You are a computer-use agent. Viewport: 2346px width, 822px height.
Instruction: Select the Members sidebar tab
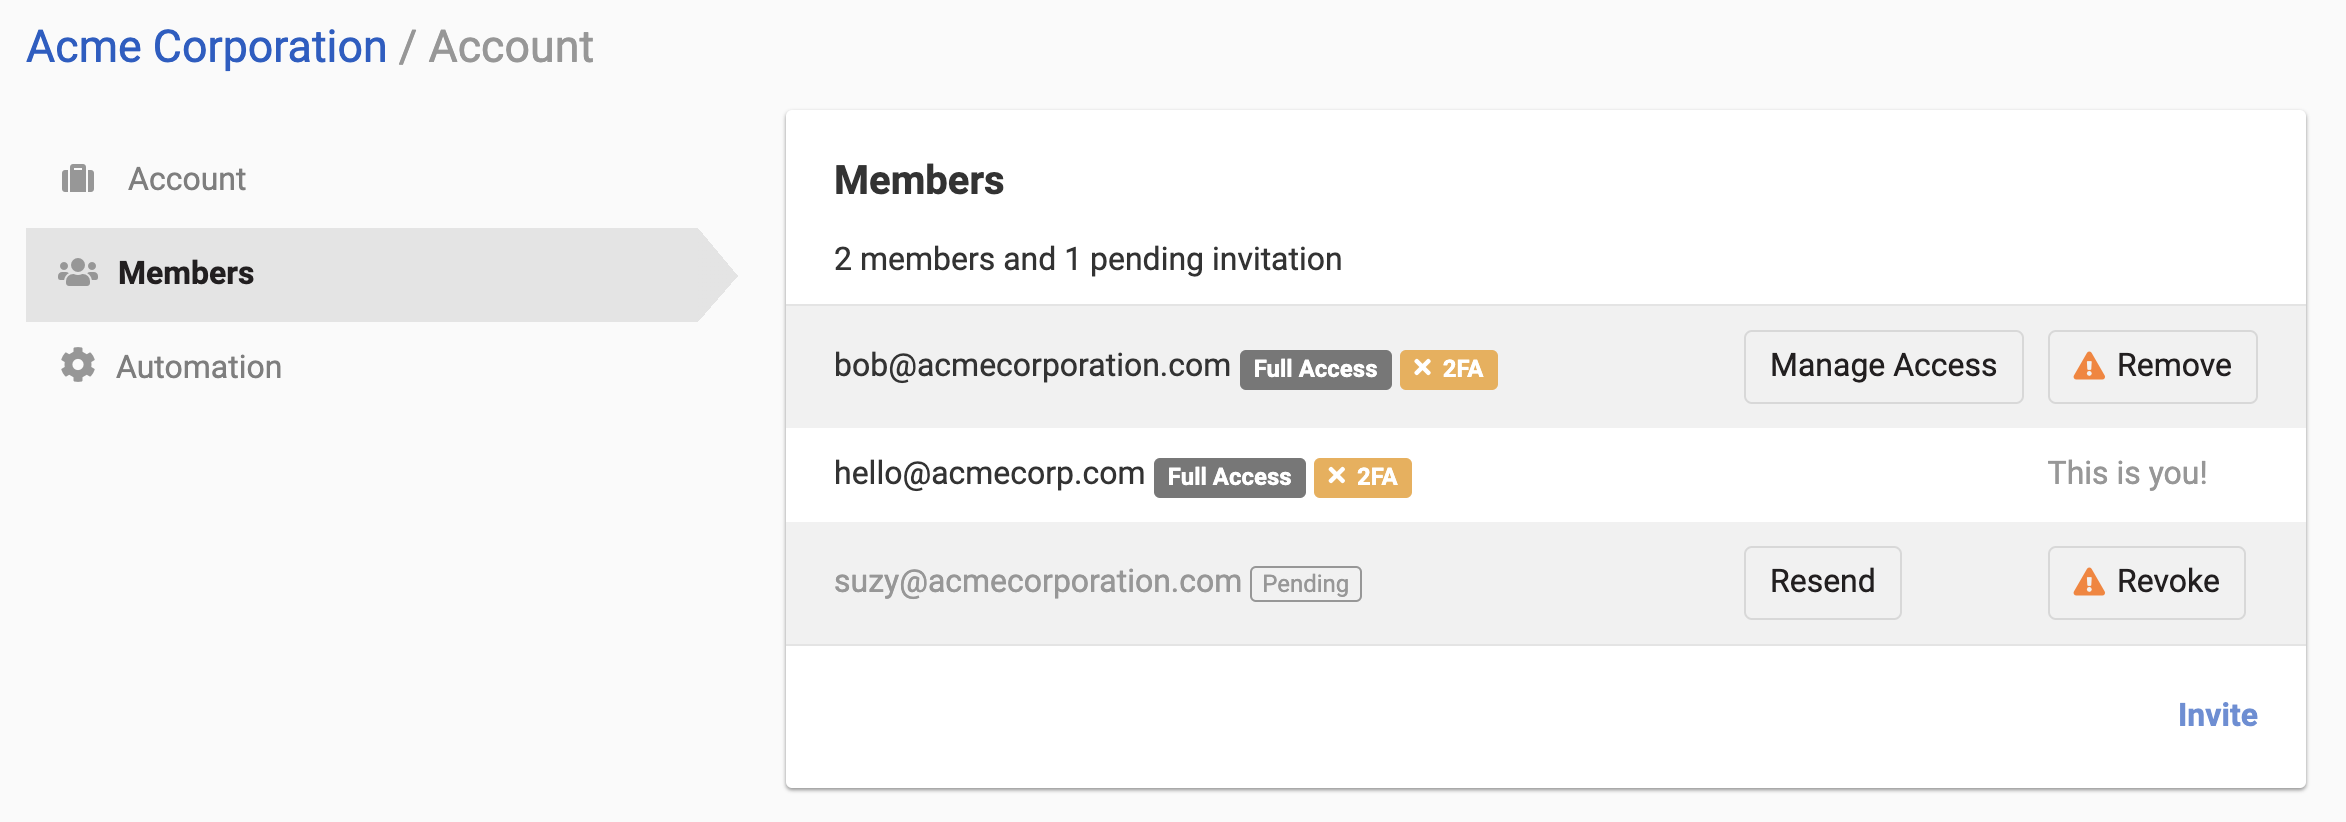coord(186,273)
